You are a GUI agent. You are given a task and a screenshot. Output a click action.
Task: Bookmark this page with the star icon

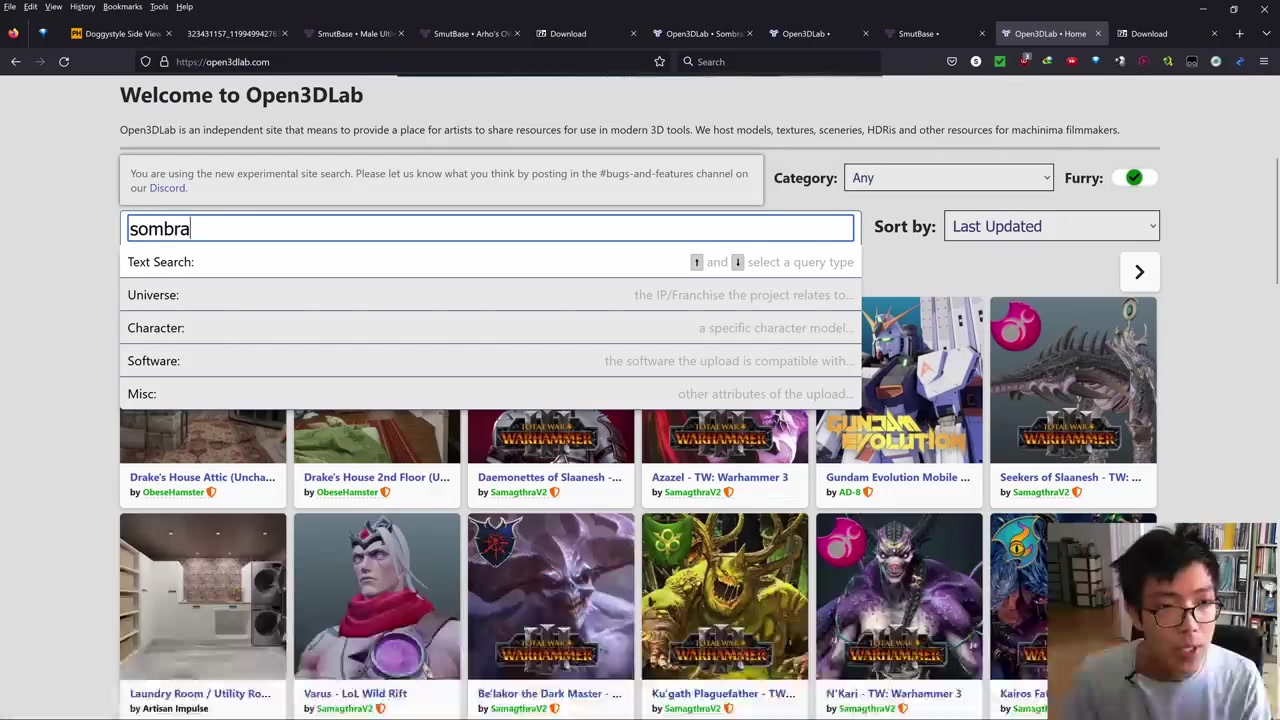(659, 62)
